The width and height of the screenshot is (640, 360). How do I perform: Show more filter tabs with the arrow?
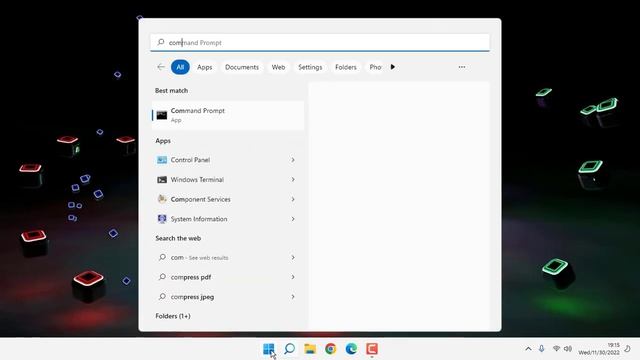tap(393, 67)
